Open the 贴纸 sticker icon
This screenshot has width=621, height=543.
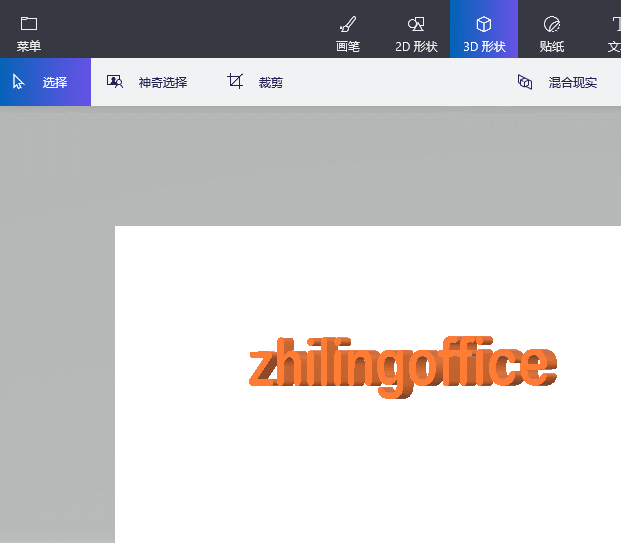(x=551, y=24)
